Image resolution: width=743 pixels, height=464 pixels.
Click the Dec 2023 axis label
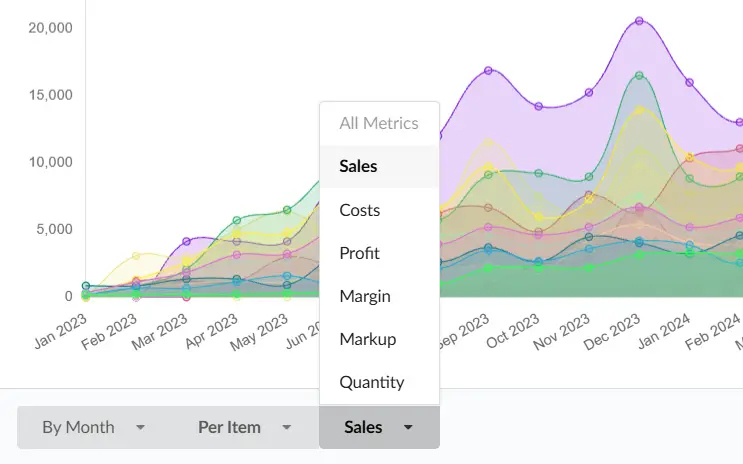(612, 332)
